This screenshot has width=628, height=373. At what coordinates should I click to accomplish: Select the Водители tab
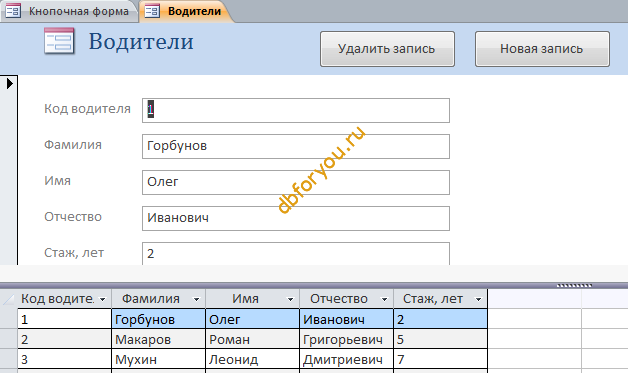[x=185, y=11]
